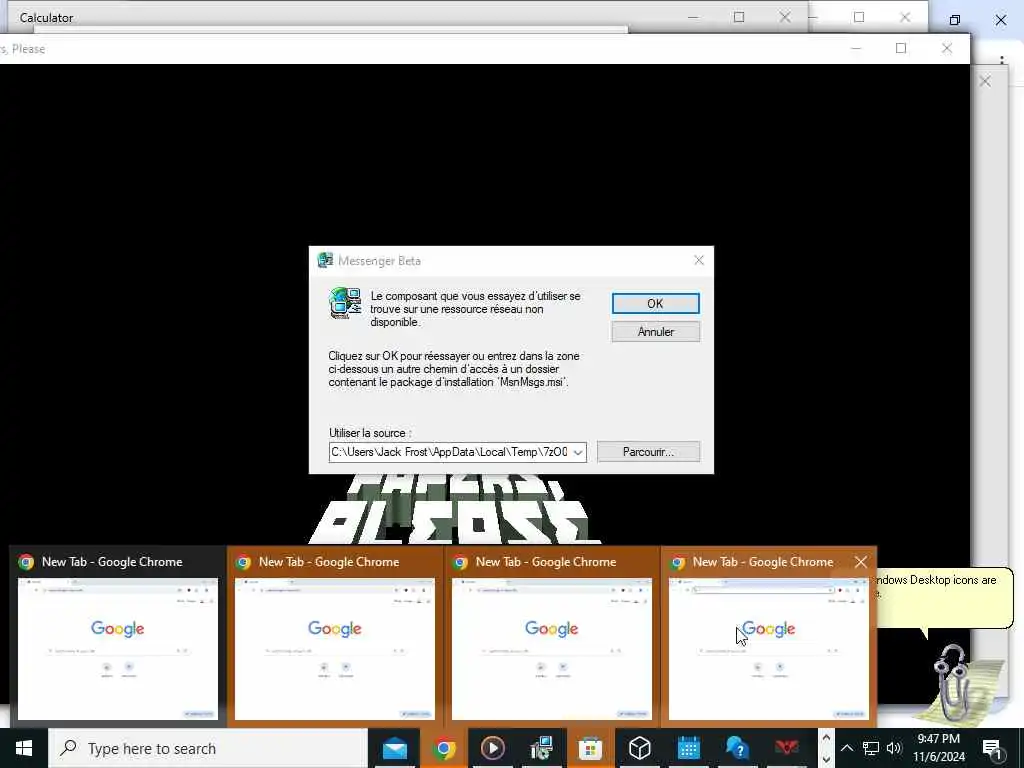
Task: Open the Action Center notifications icon
Action: (992, 748)
